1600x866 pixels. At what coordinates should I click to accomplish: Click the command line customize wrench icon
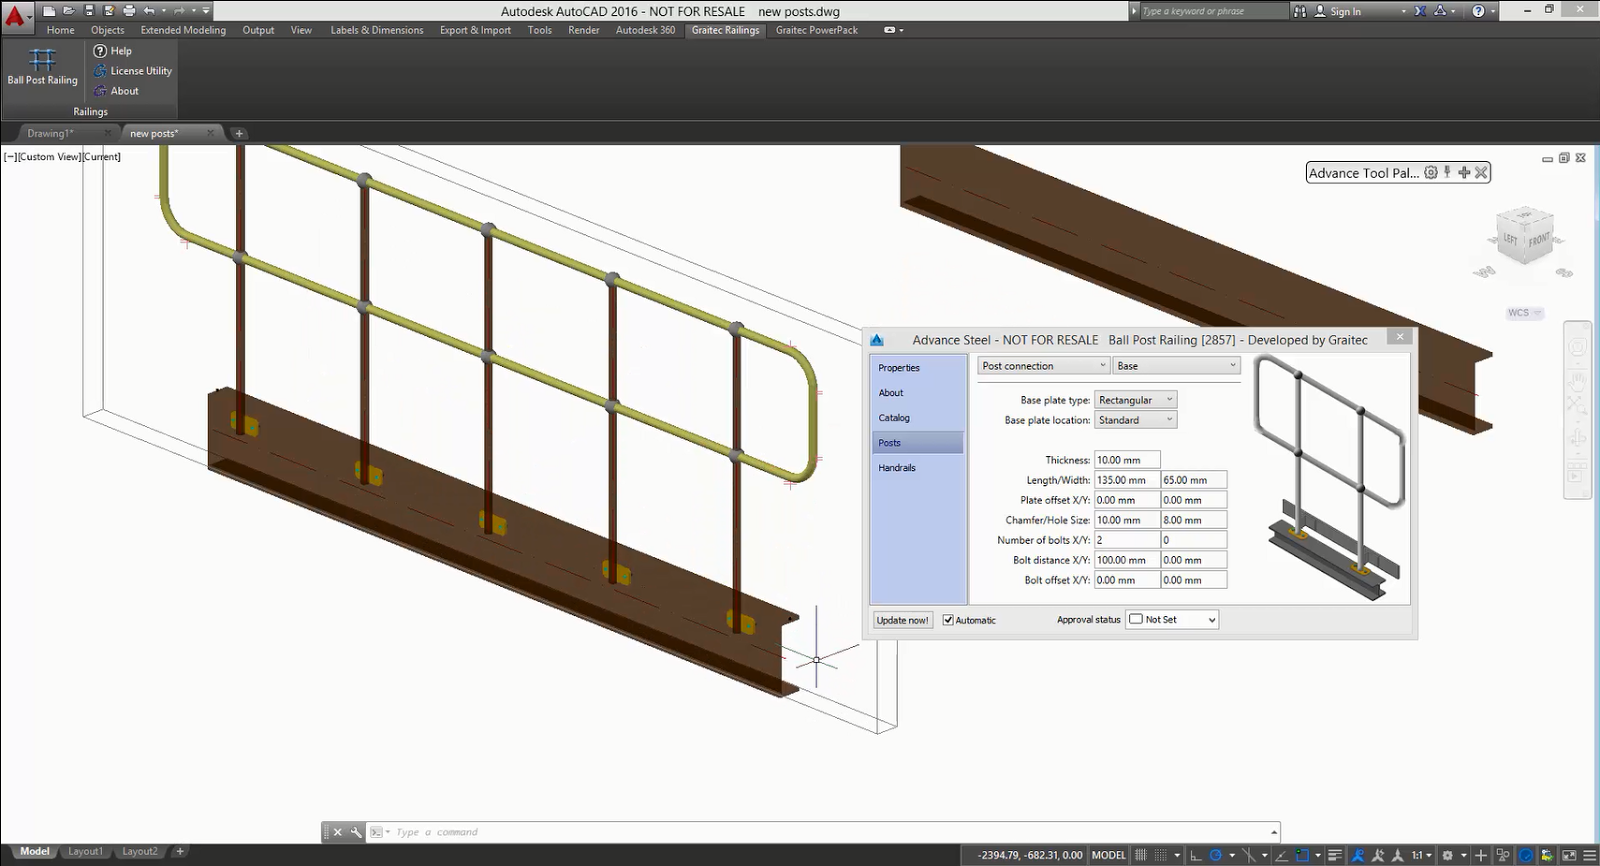(x=355, y=832)
